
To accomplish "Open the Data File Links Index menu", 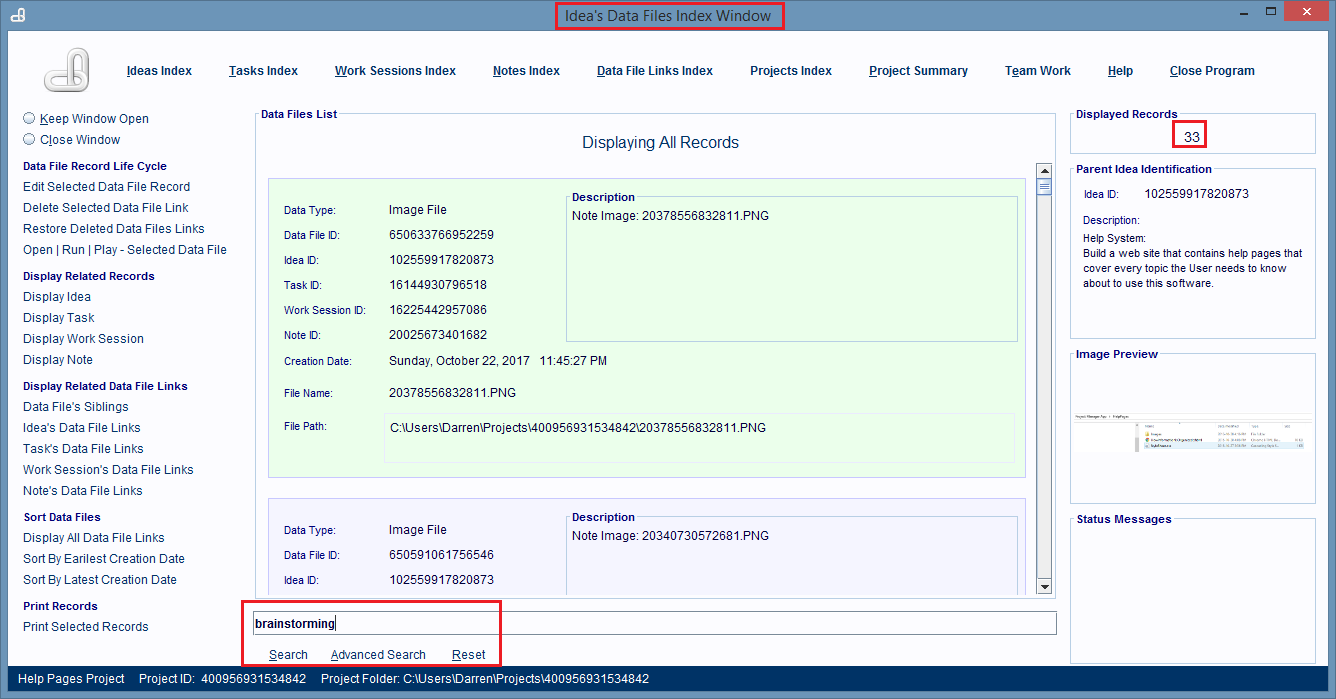I will 655,71.
